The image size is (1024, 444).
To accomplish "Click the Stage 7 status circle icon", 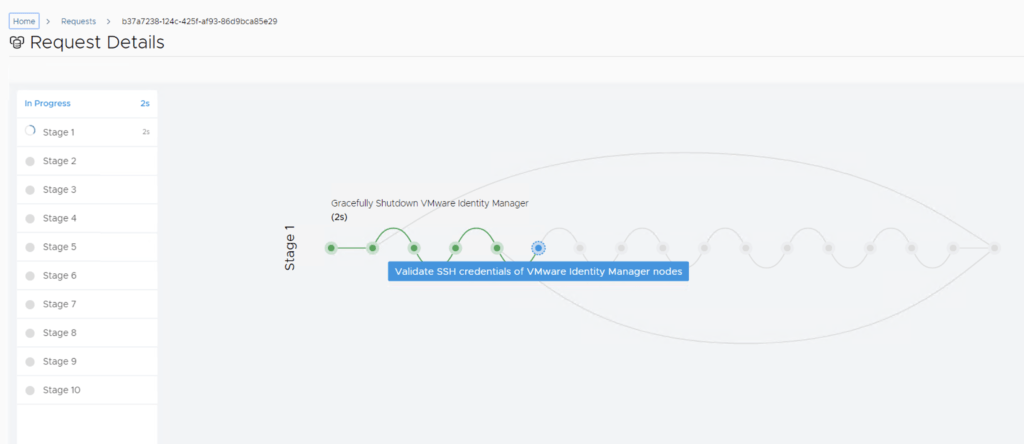I will (x=30, y=304).
